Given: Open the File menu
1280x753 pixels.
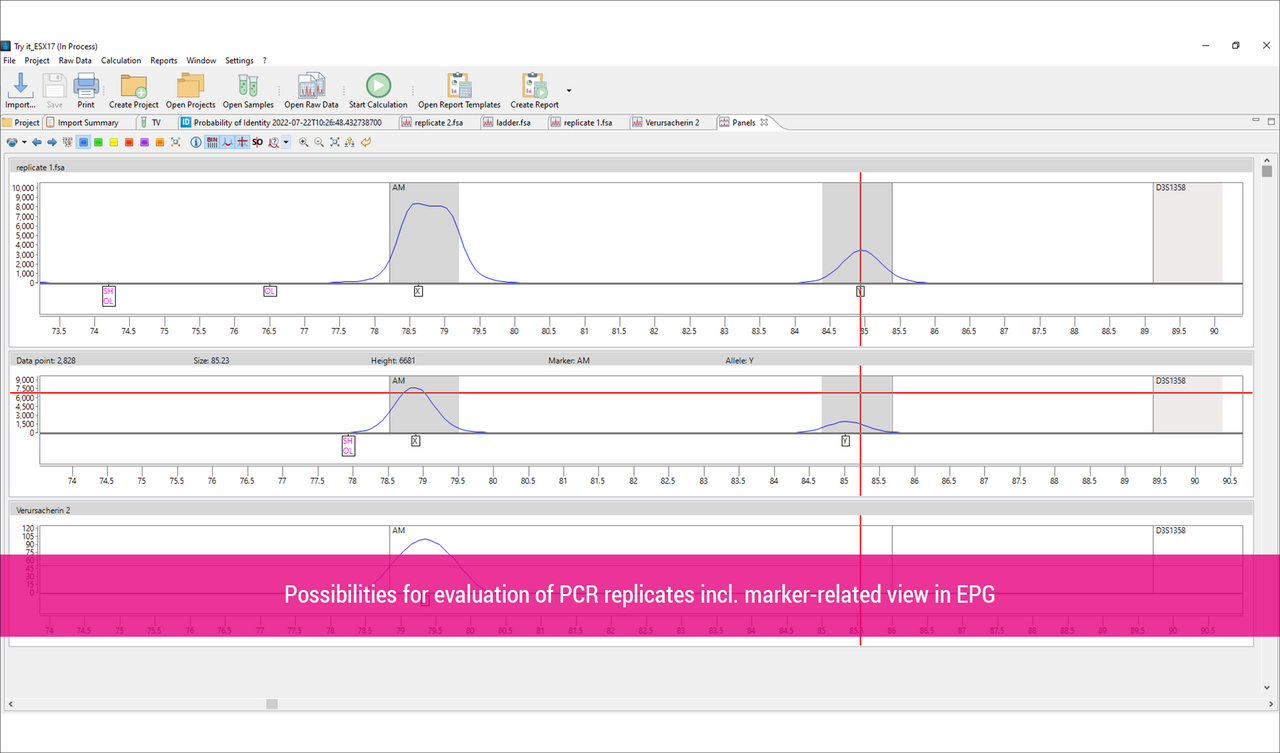Looking at the screenshot, I should click(9, 60).
